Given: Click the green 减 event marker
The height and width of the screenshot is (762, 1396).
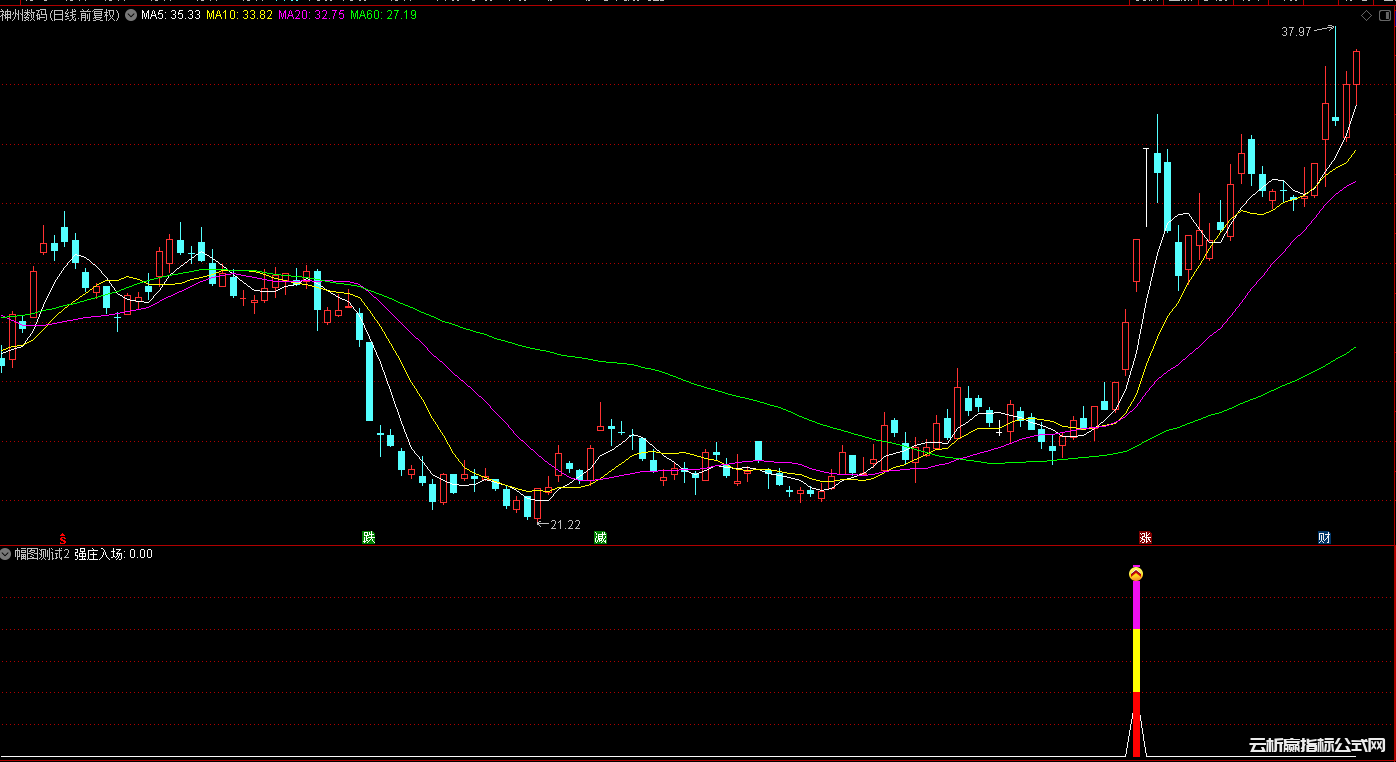Looking at the screenshot, I should [600, 538].
